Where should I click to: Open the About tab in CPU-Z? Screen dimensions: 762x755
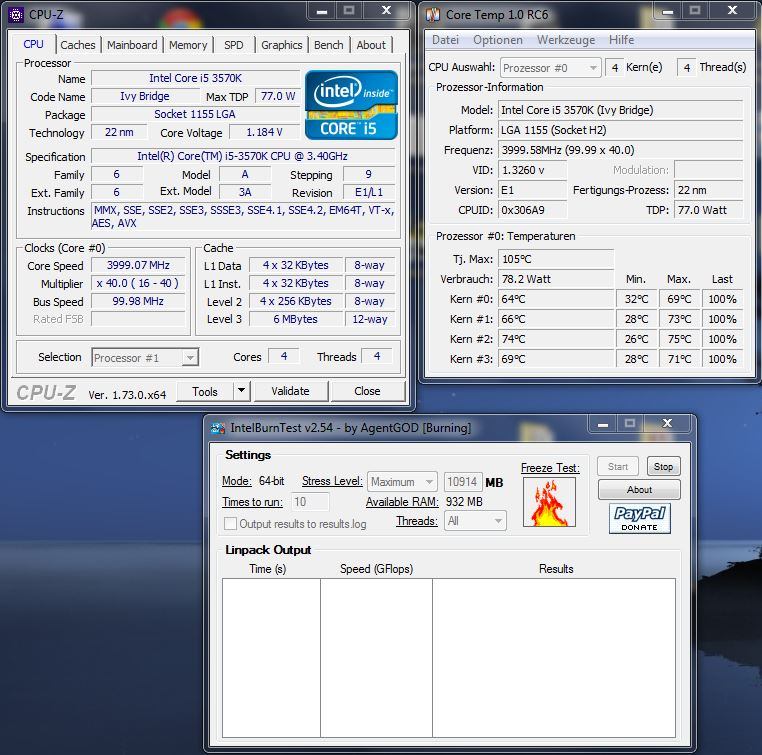point(371,45)
